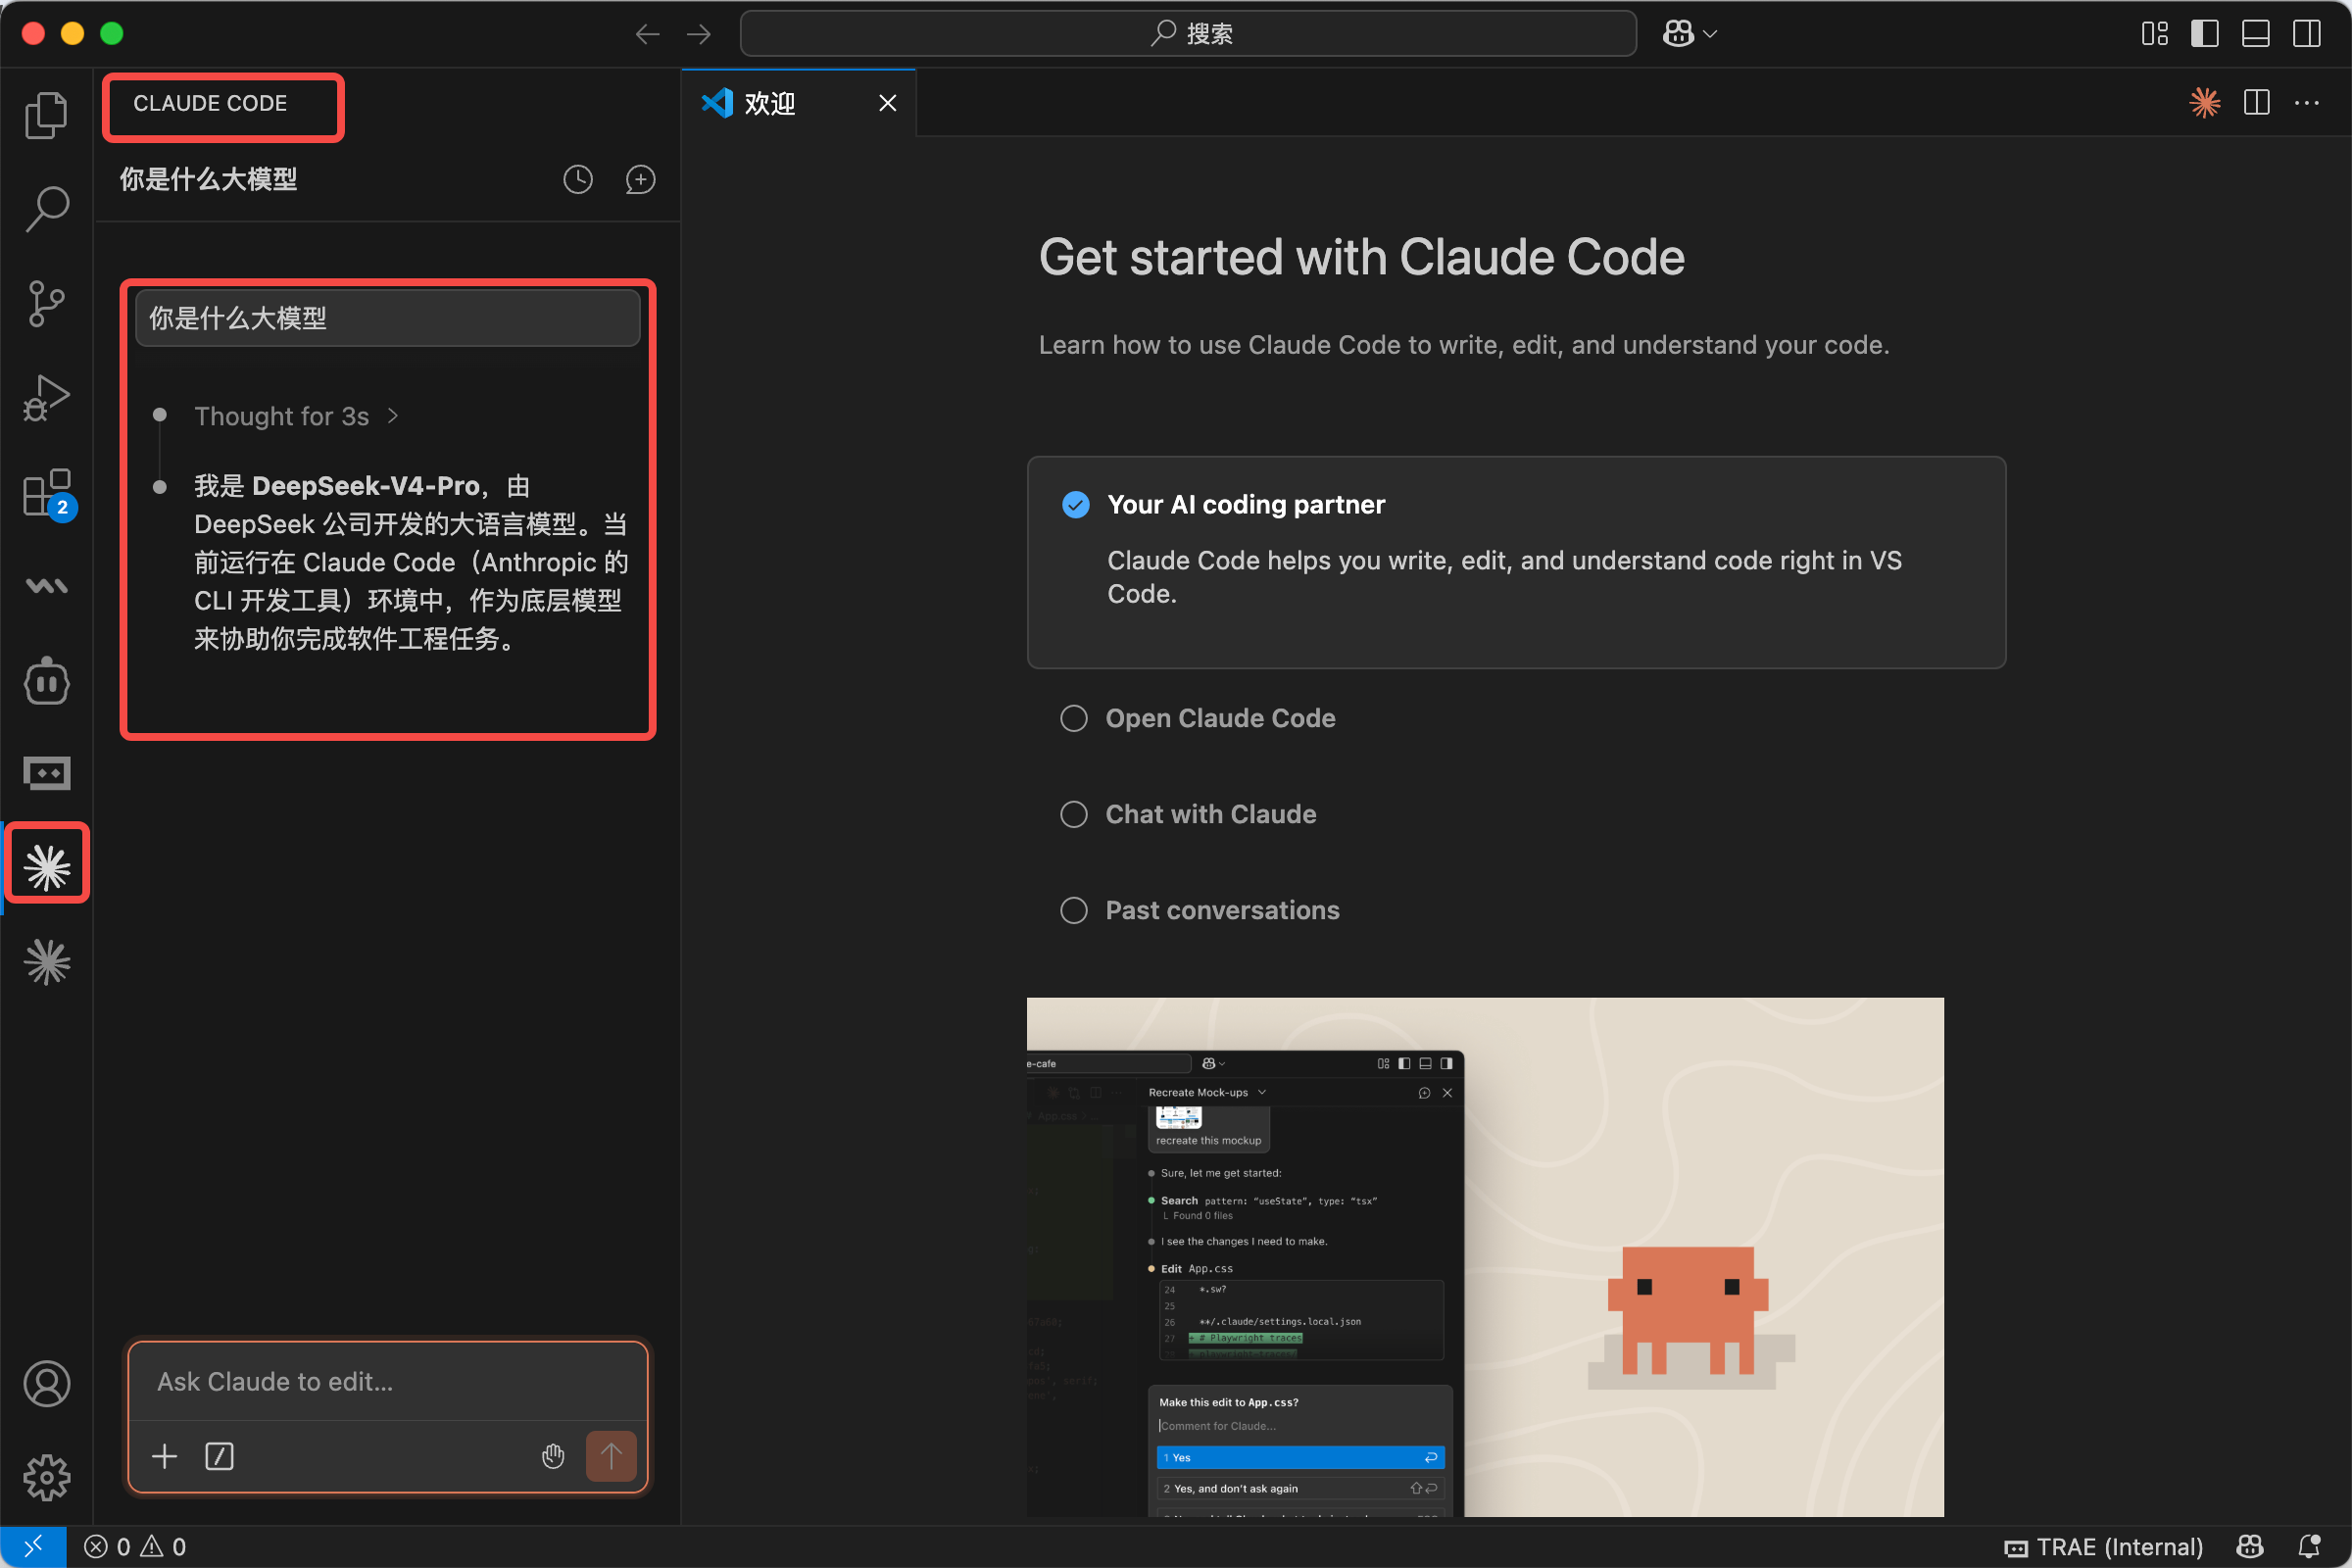The image size is (2352, 1568).
Task: Open Source Control branch icon
Action: tap(46, 303)
